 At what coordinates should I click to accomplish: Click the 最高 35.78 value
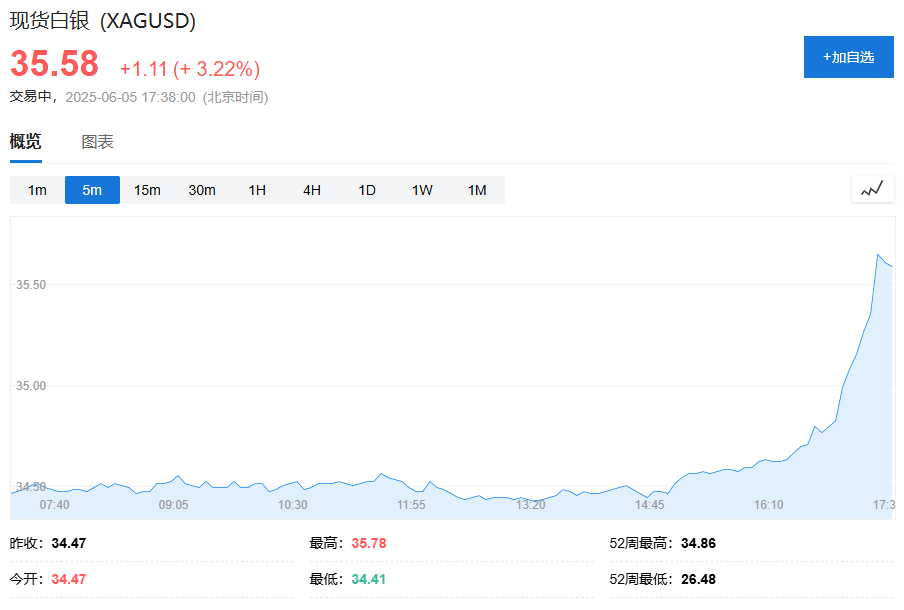369,543
